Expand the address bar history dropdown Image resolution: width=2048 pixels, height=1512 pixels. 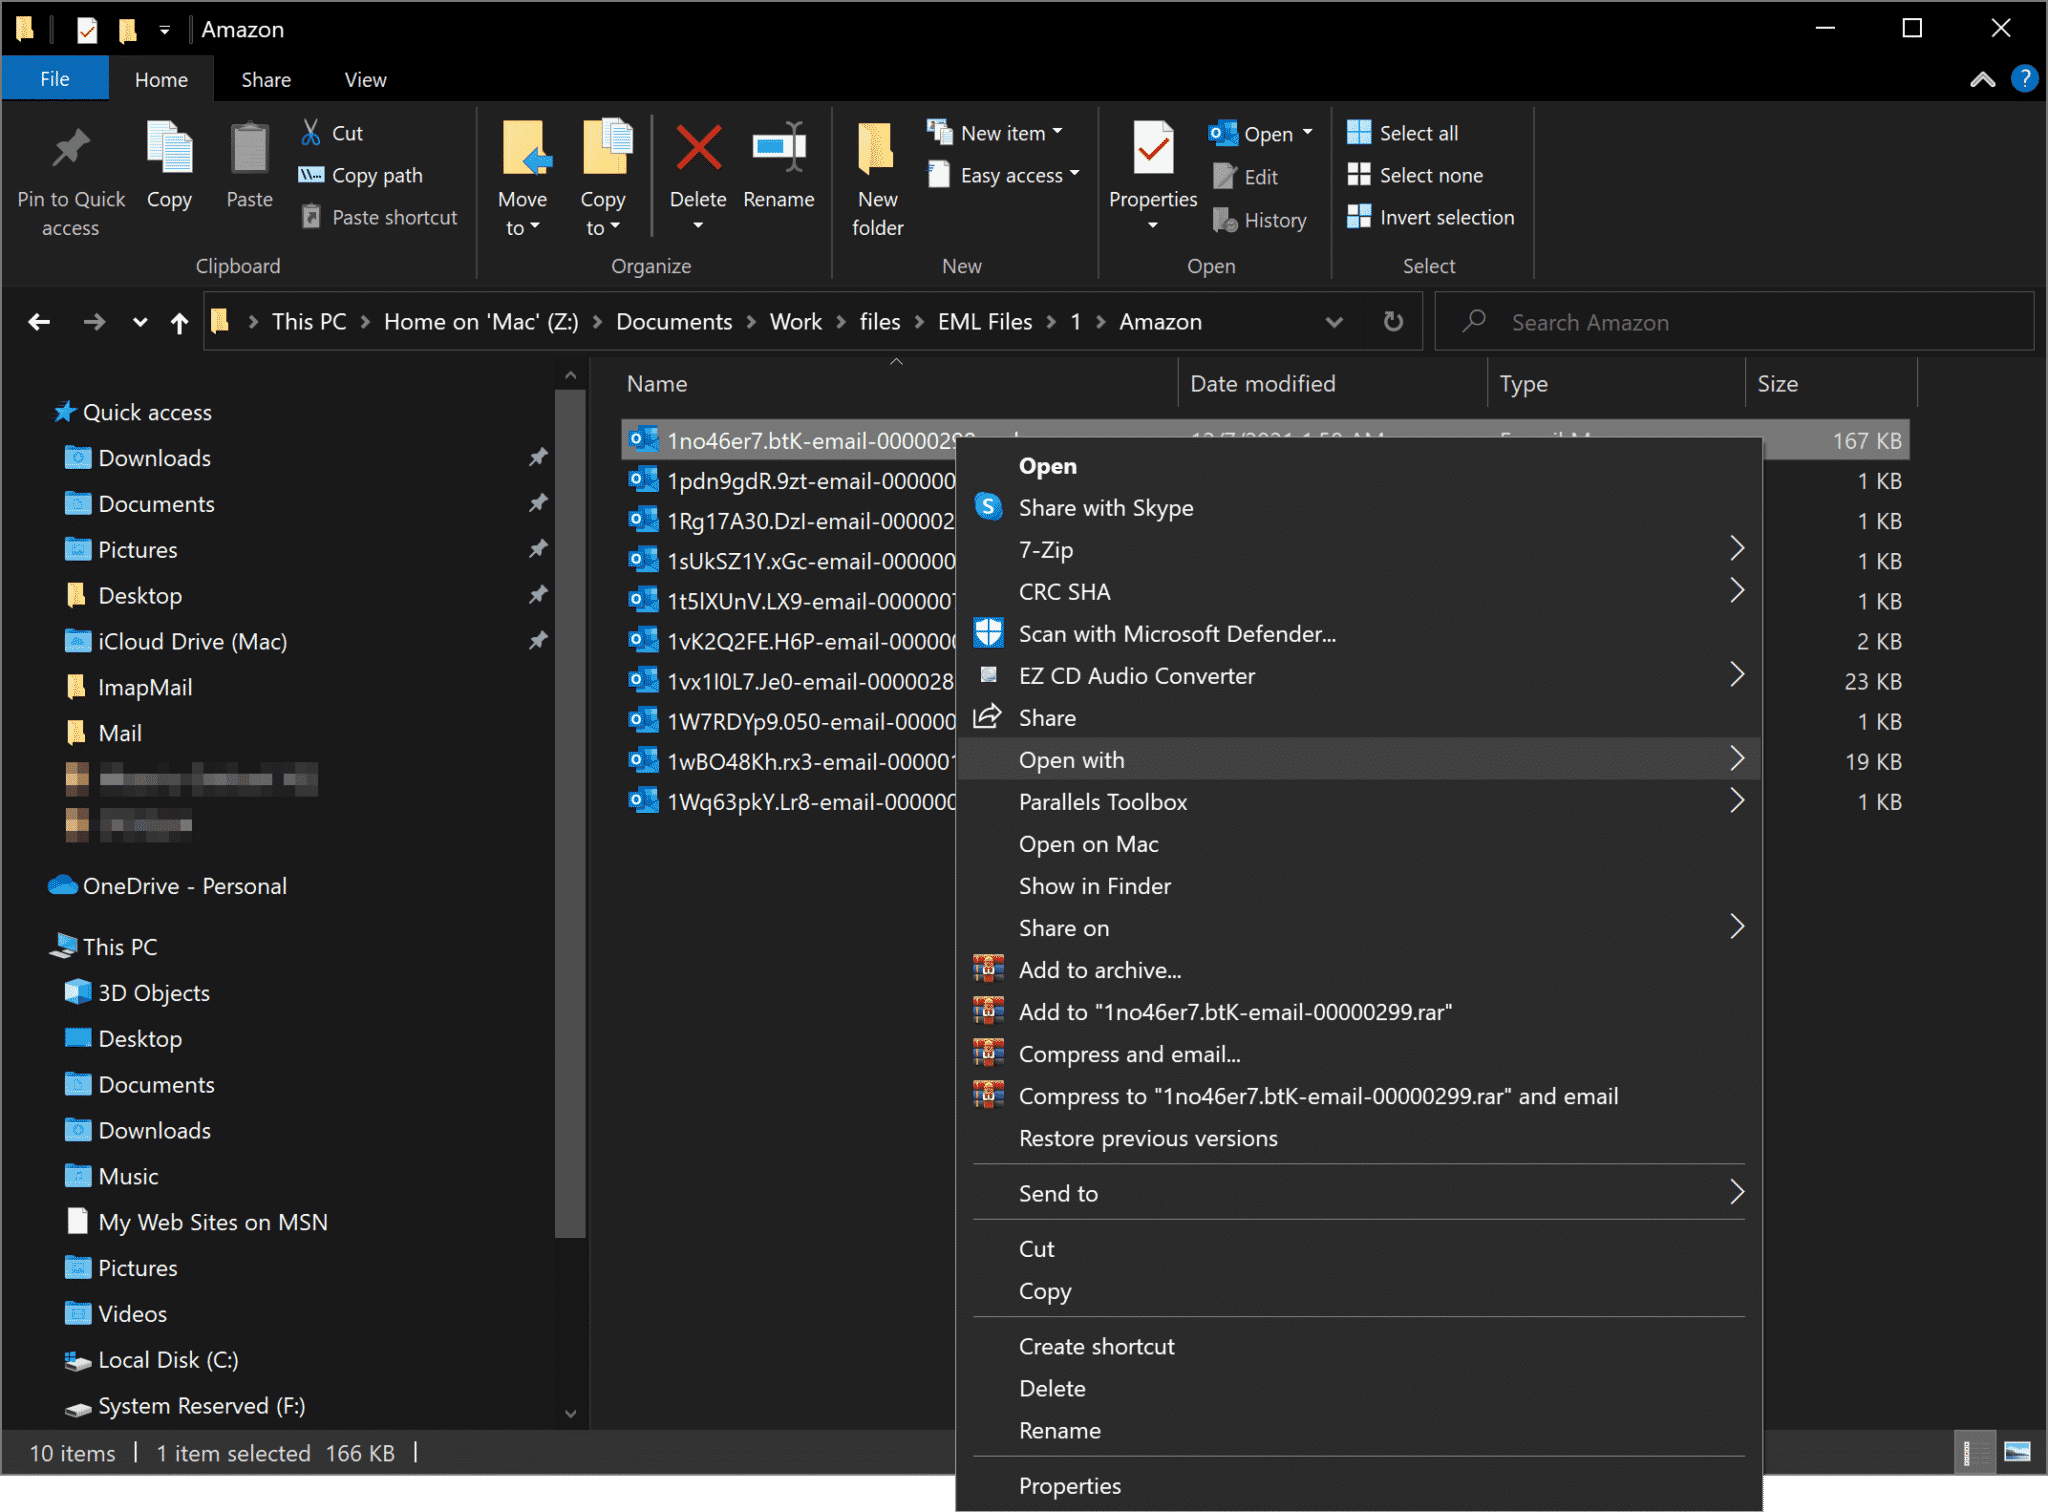pos(1333,322)
